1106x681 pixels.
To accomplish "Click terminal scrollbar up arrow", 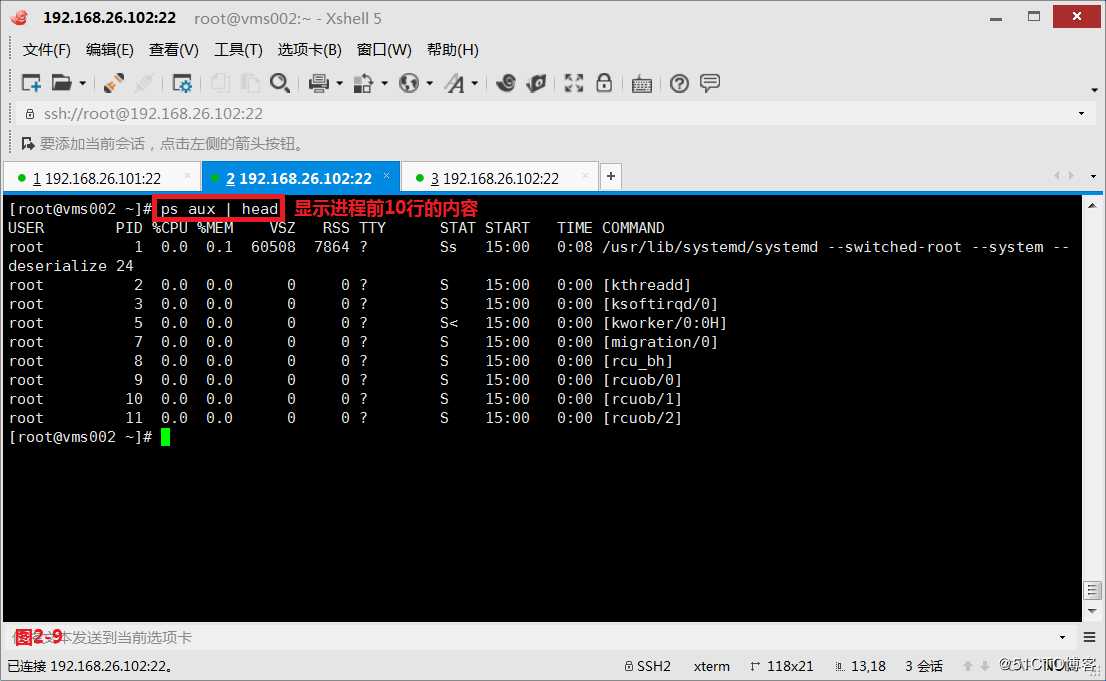I will click(1092, 205).
